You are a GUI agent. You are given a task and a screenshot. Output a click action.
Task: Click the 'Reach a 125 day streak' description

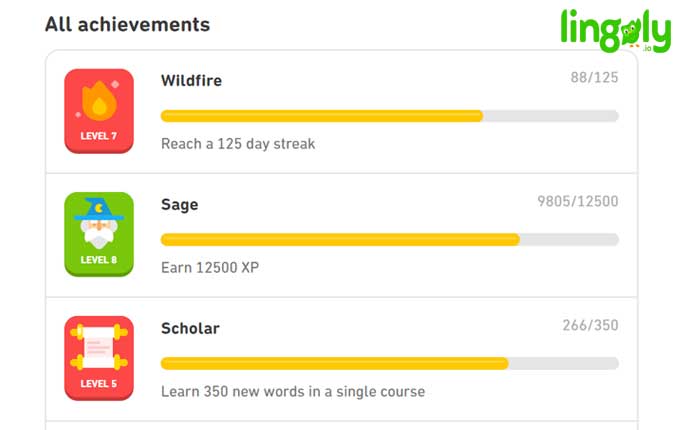238,144
